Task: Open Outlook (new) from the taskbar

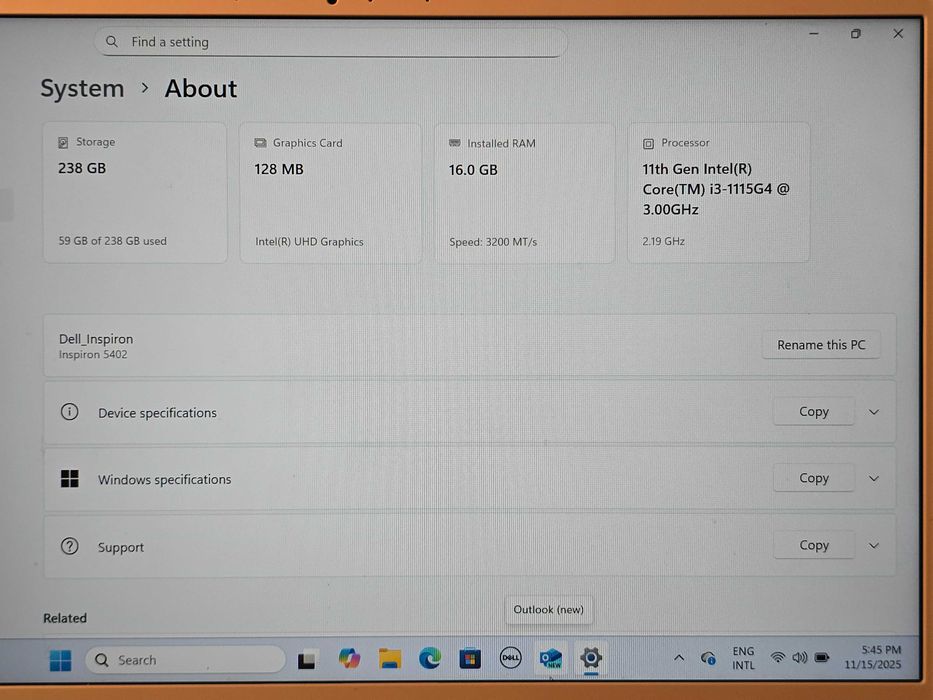Action: click(x=550, y=658)
